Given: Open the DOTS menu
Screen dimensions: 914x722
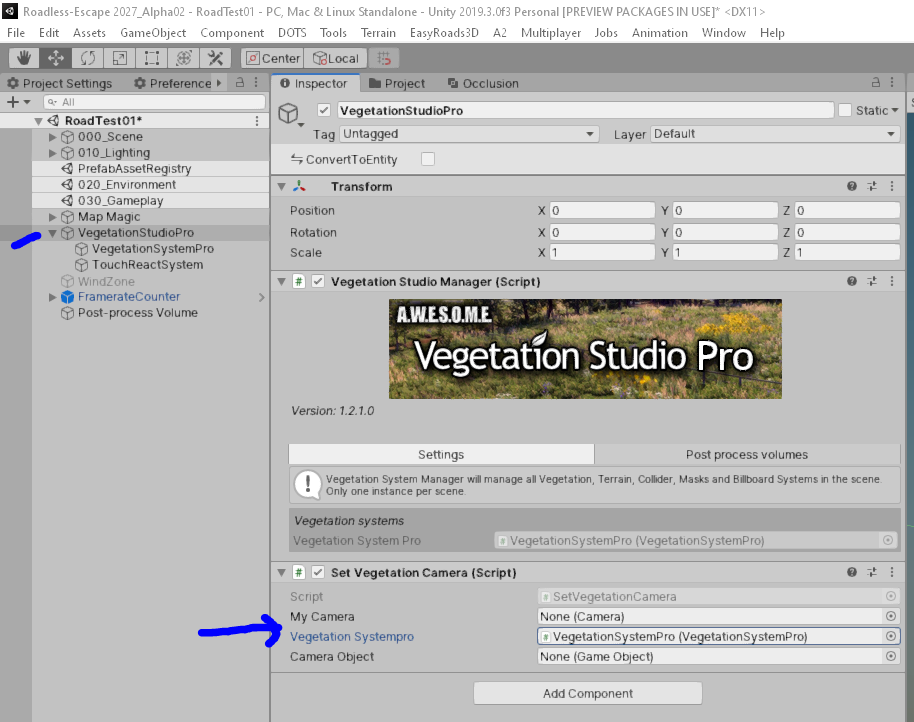Looking at the screenshot, I should [292, 33].
